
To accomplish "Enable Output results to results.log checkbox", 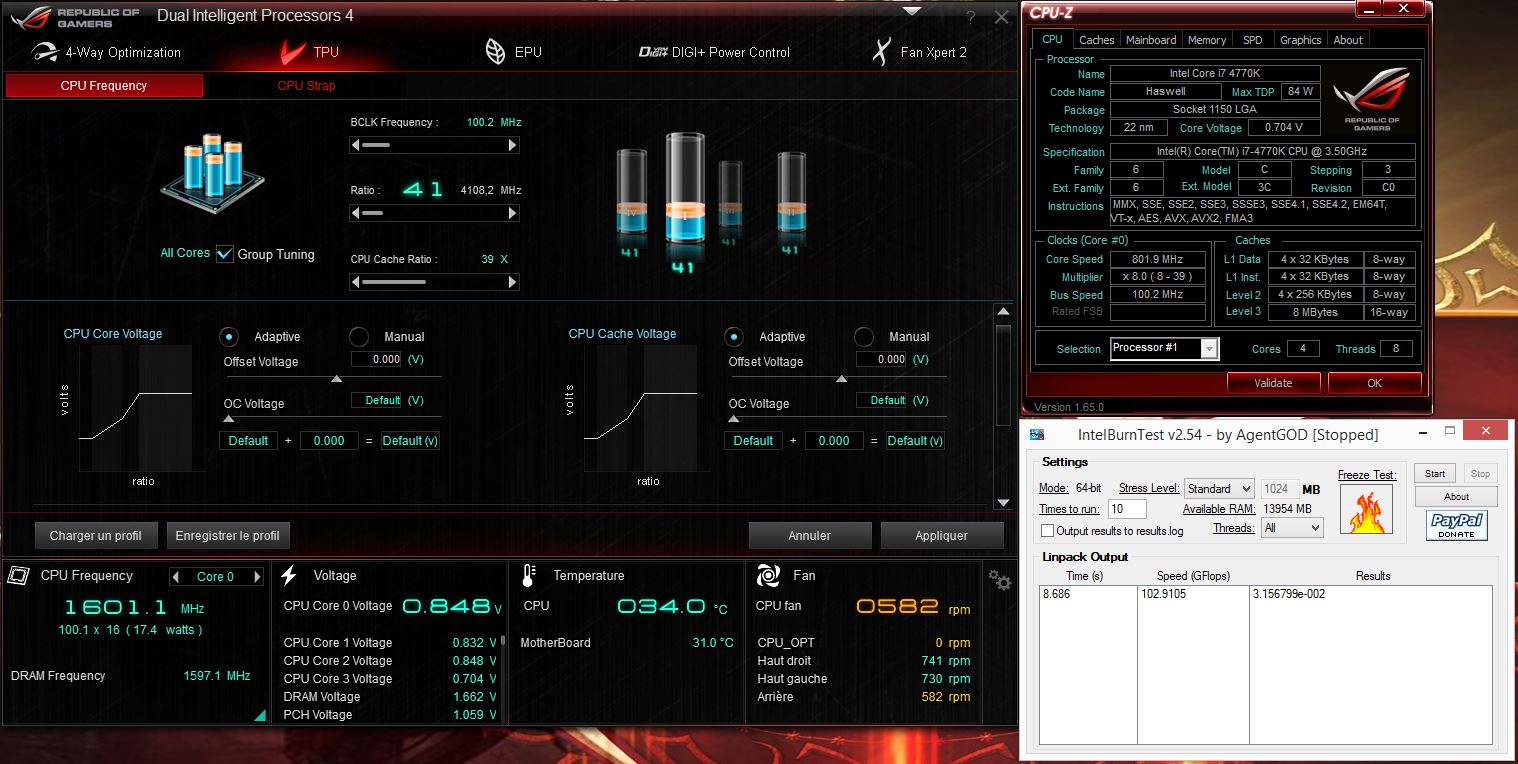I will 1047,531.
